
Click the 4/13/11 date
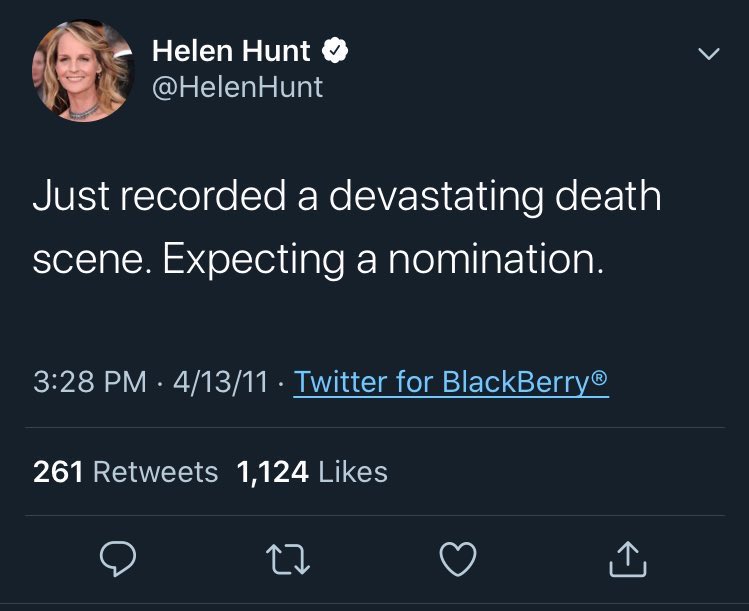tap(219, 382)
